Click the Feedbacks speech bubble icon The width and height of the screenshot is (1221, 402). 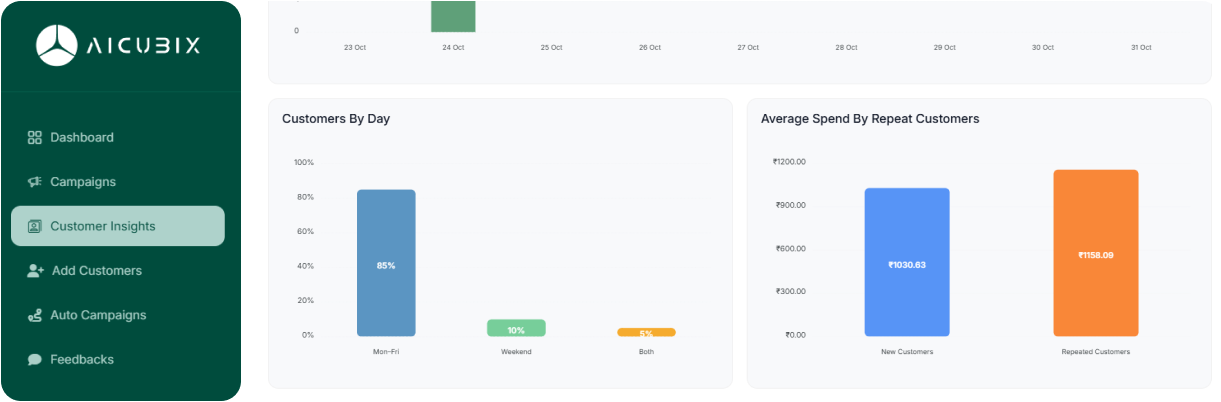click(x=34, y=359)
